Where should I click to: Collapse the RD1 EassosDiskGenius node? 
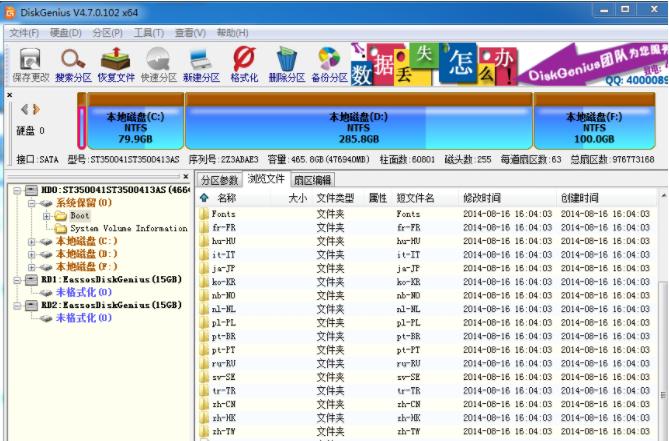[17, 280]
